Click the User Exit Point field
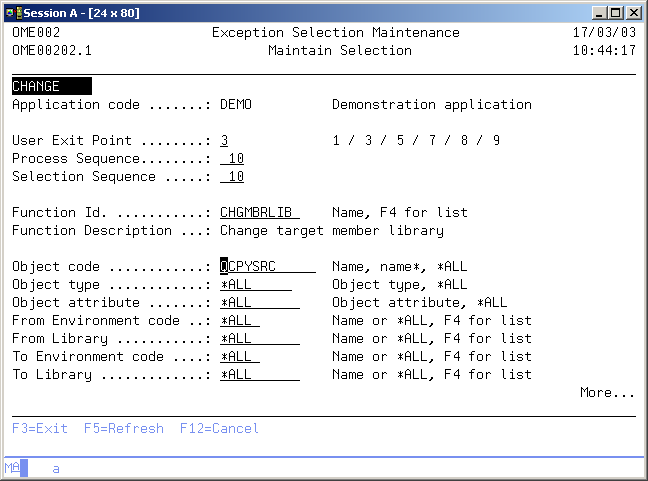Image resolution: width=648 pixels, height=481 pixels. pos(225,141)
